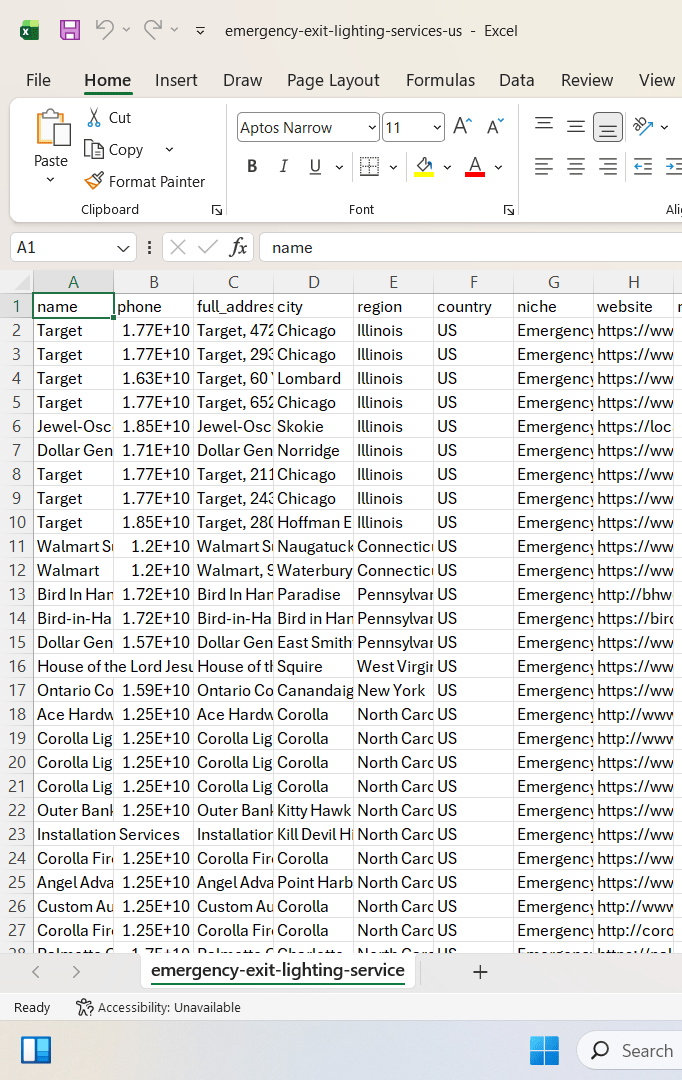Viewport: 682px width, 1080px height.
Task: Click Align Right icon
Action: tap(608, 167)
